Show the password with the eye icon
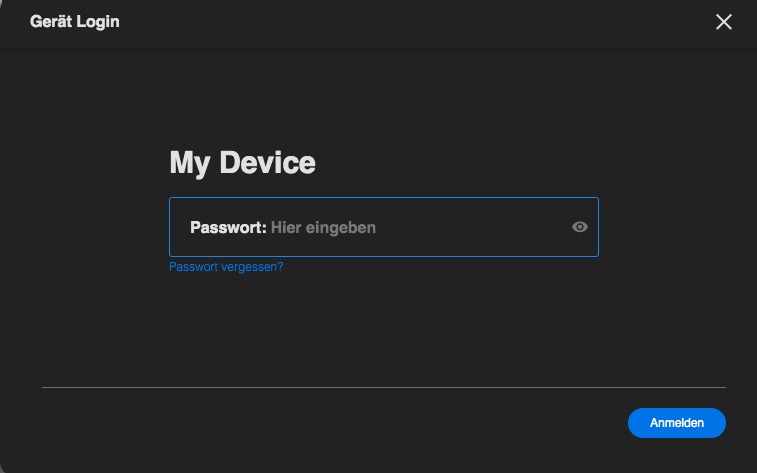Viewport: 757px width, 473px height. [x=579, y=227]
